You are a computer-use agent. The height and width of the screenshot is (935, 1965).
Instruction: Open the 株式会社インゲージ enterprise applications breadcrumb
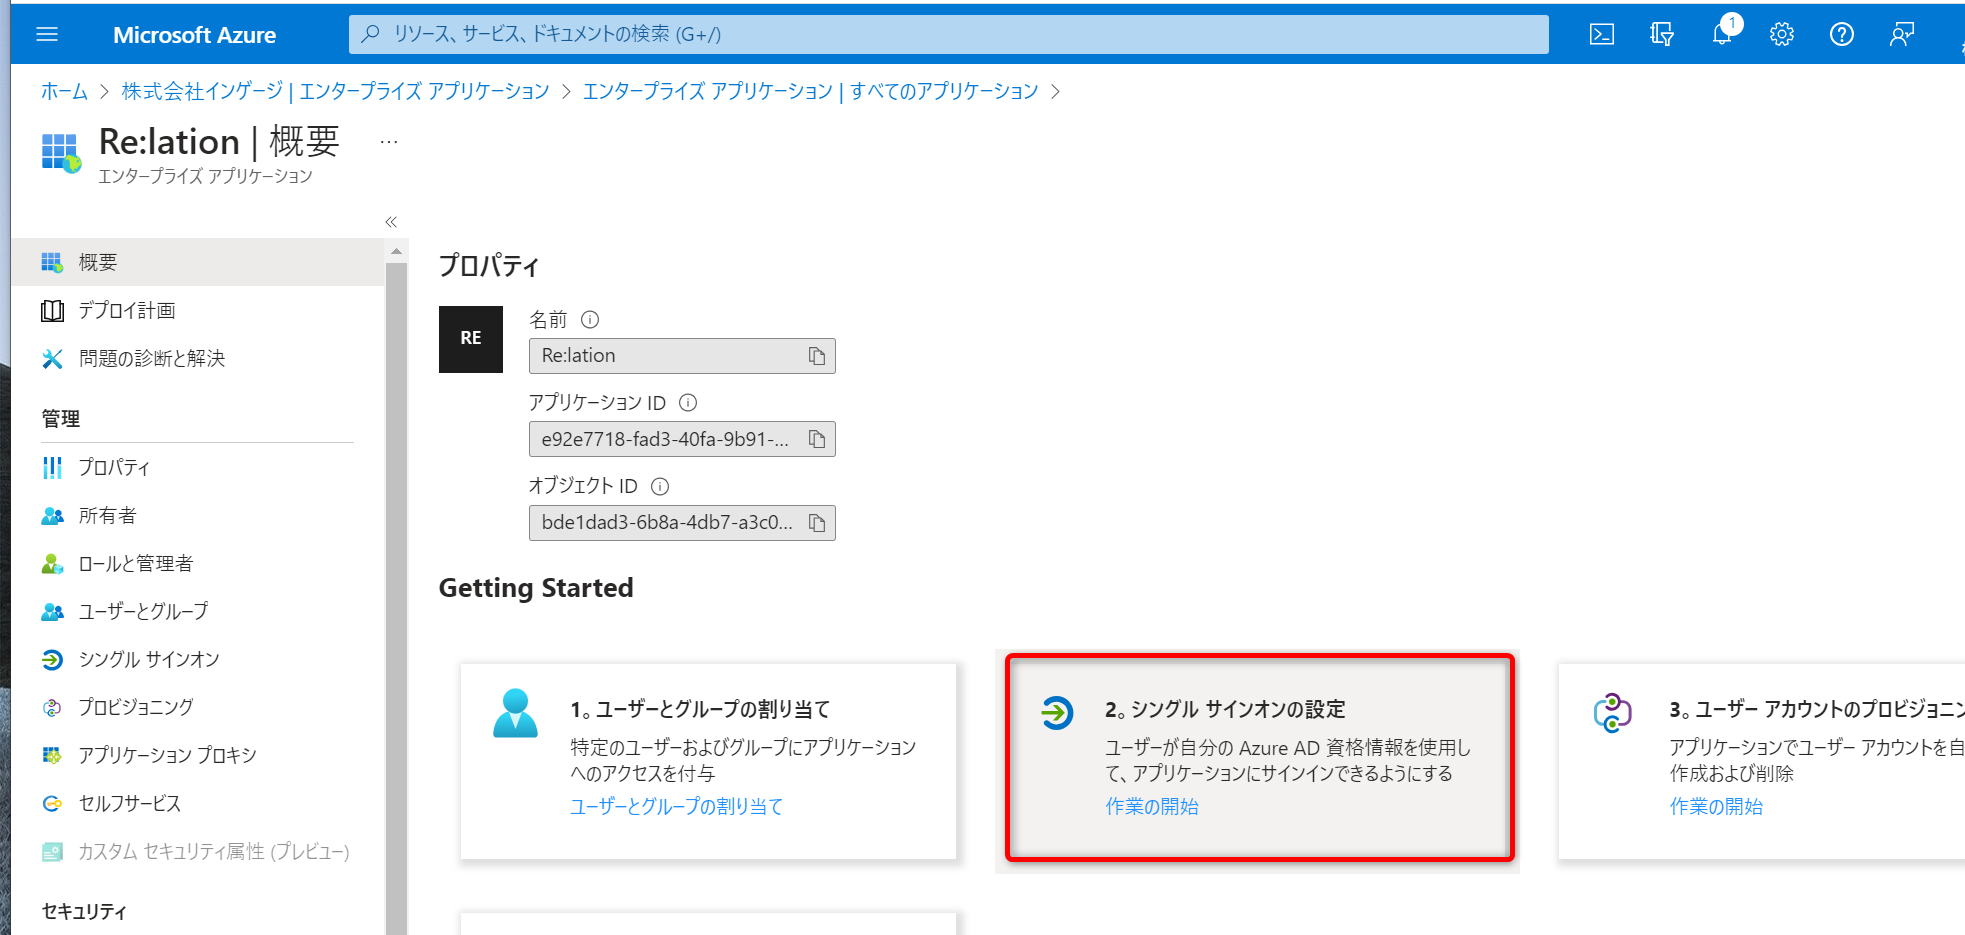tap(335, 91)
